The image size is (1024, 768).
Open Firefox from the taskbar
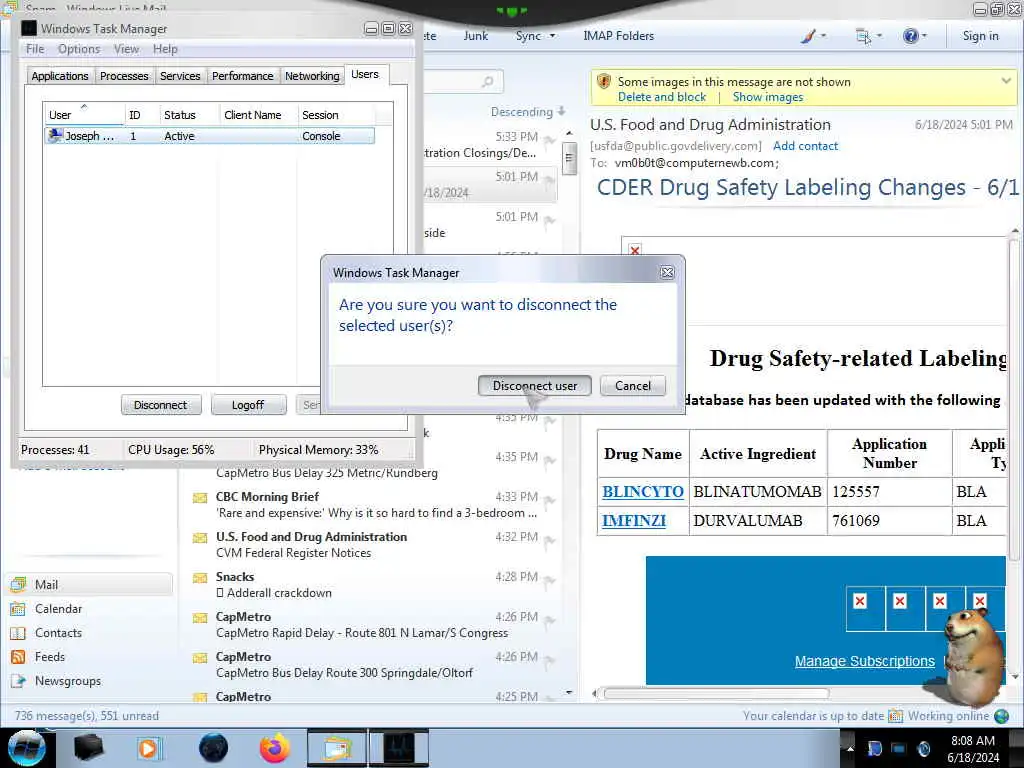274,748
